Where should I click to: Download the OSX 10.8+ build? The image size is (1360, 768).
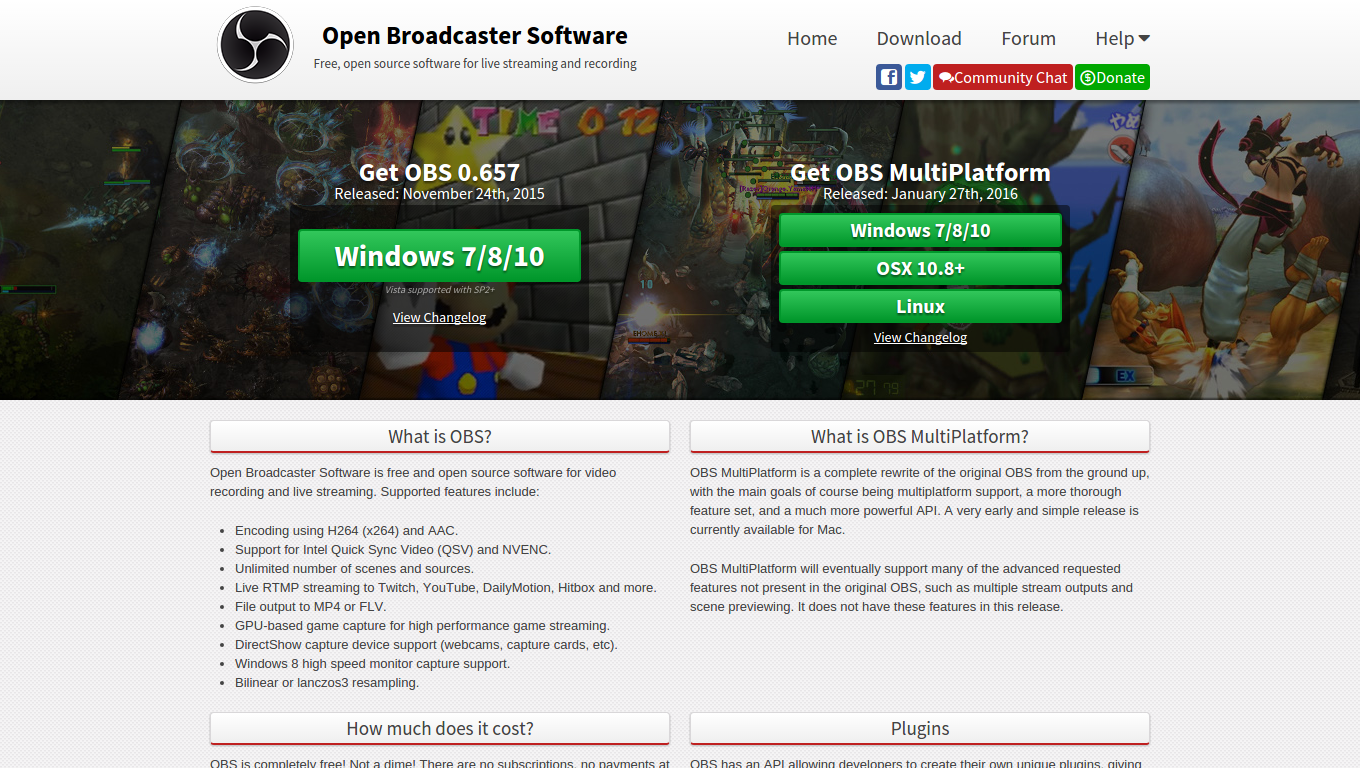(920, 268)
